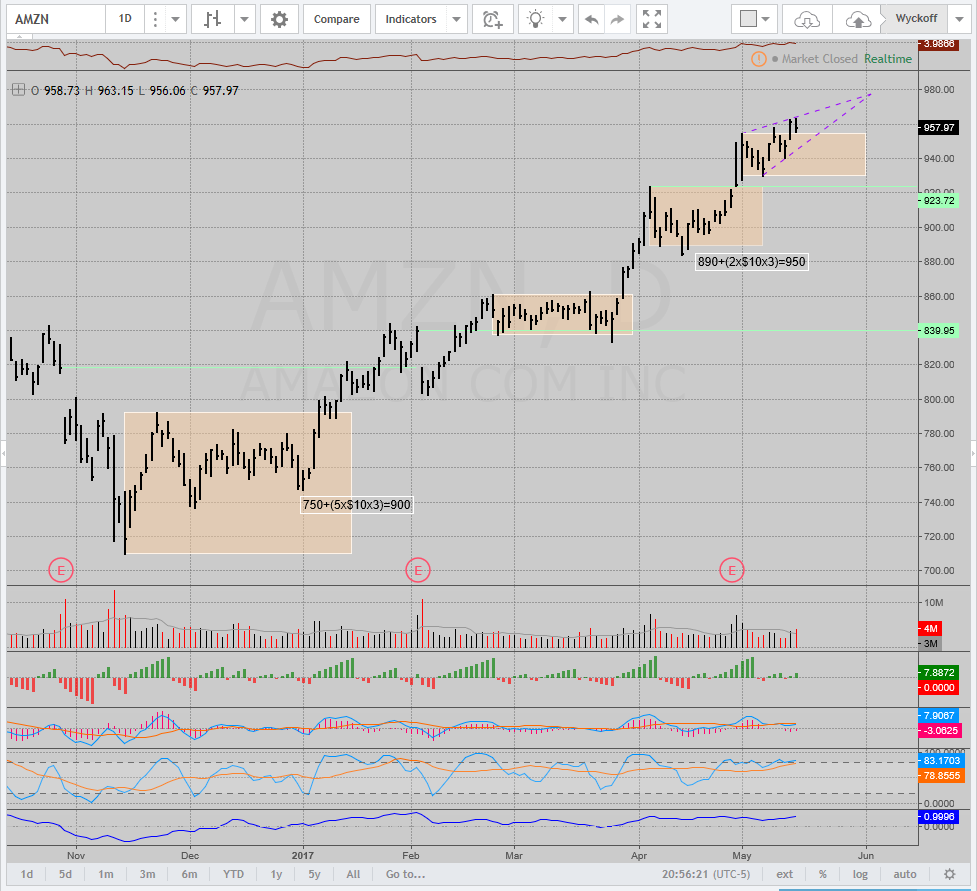Open the chart style dropdown arrow

[x=243, y=19]
